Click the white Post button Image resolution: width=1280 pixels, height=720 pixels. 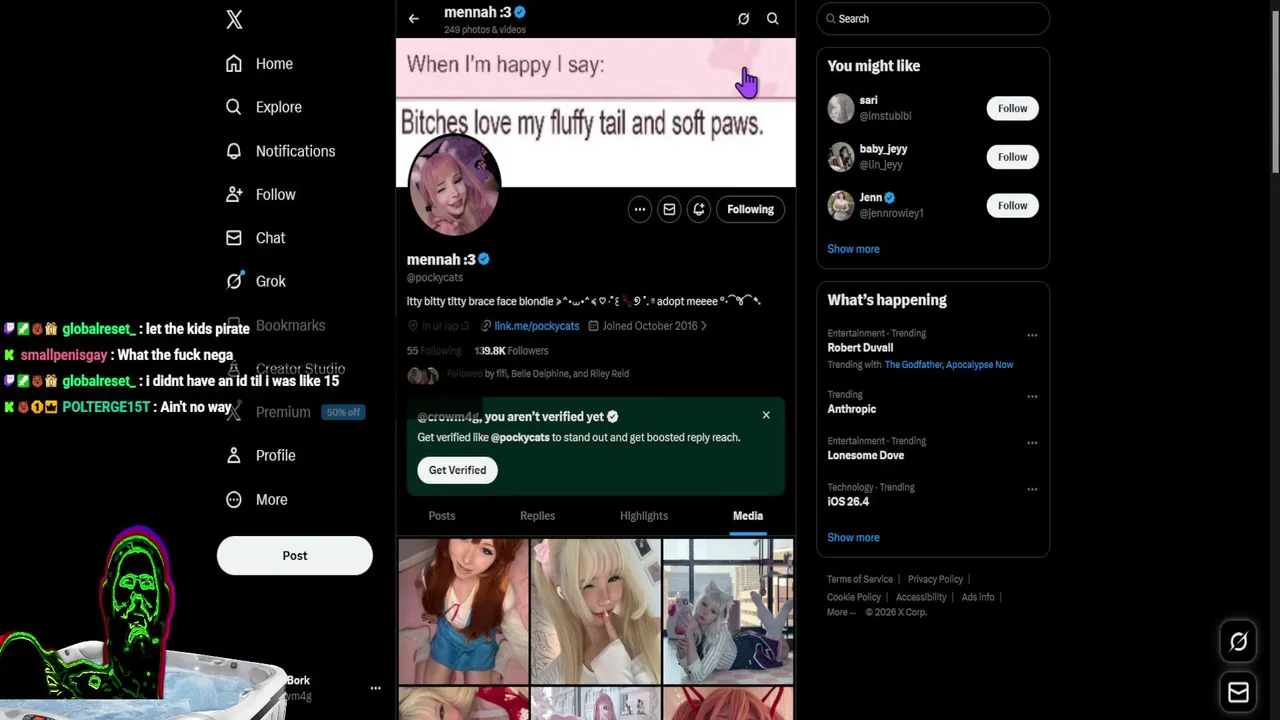[x=295, y=555]
